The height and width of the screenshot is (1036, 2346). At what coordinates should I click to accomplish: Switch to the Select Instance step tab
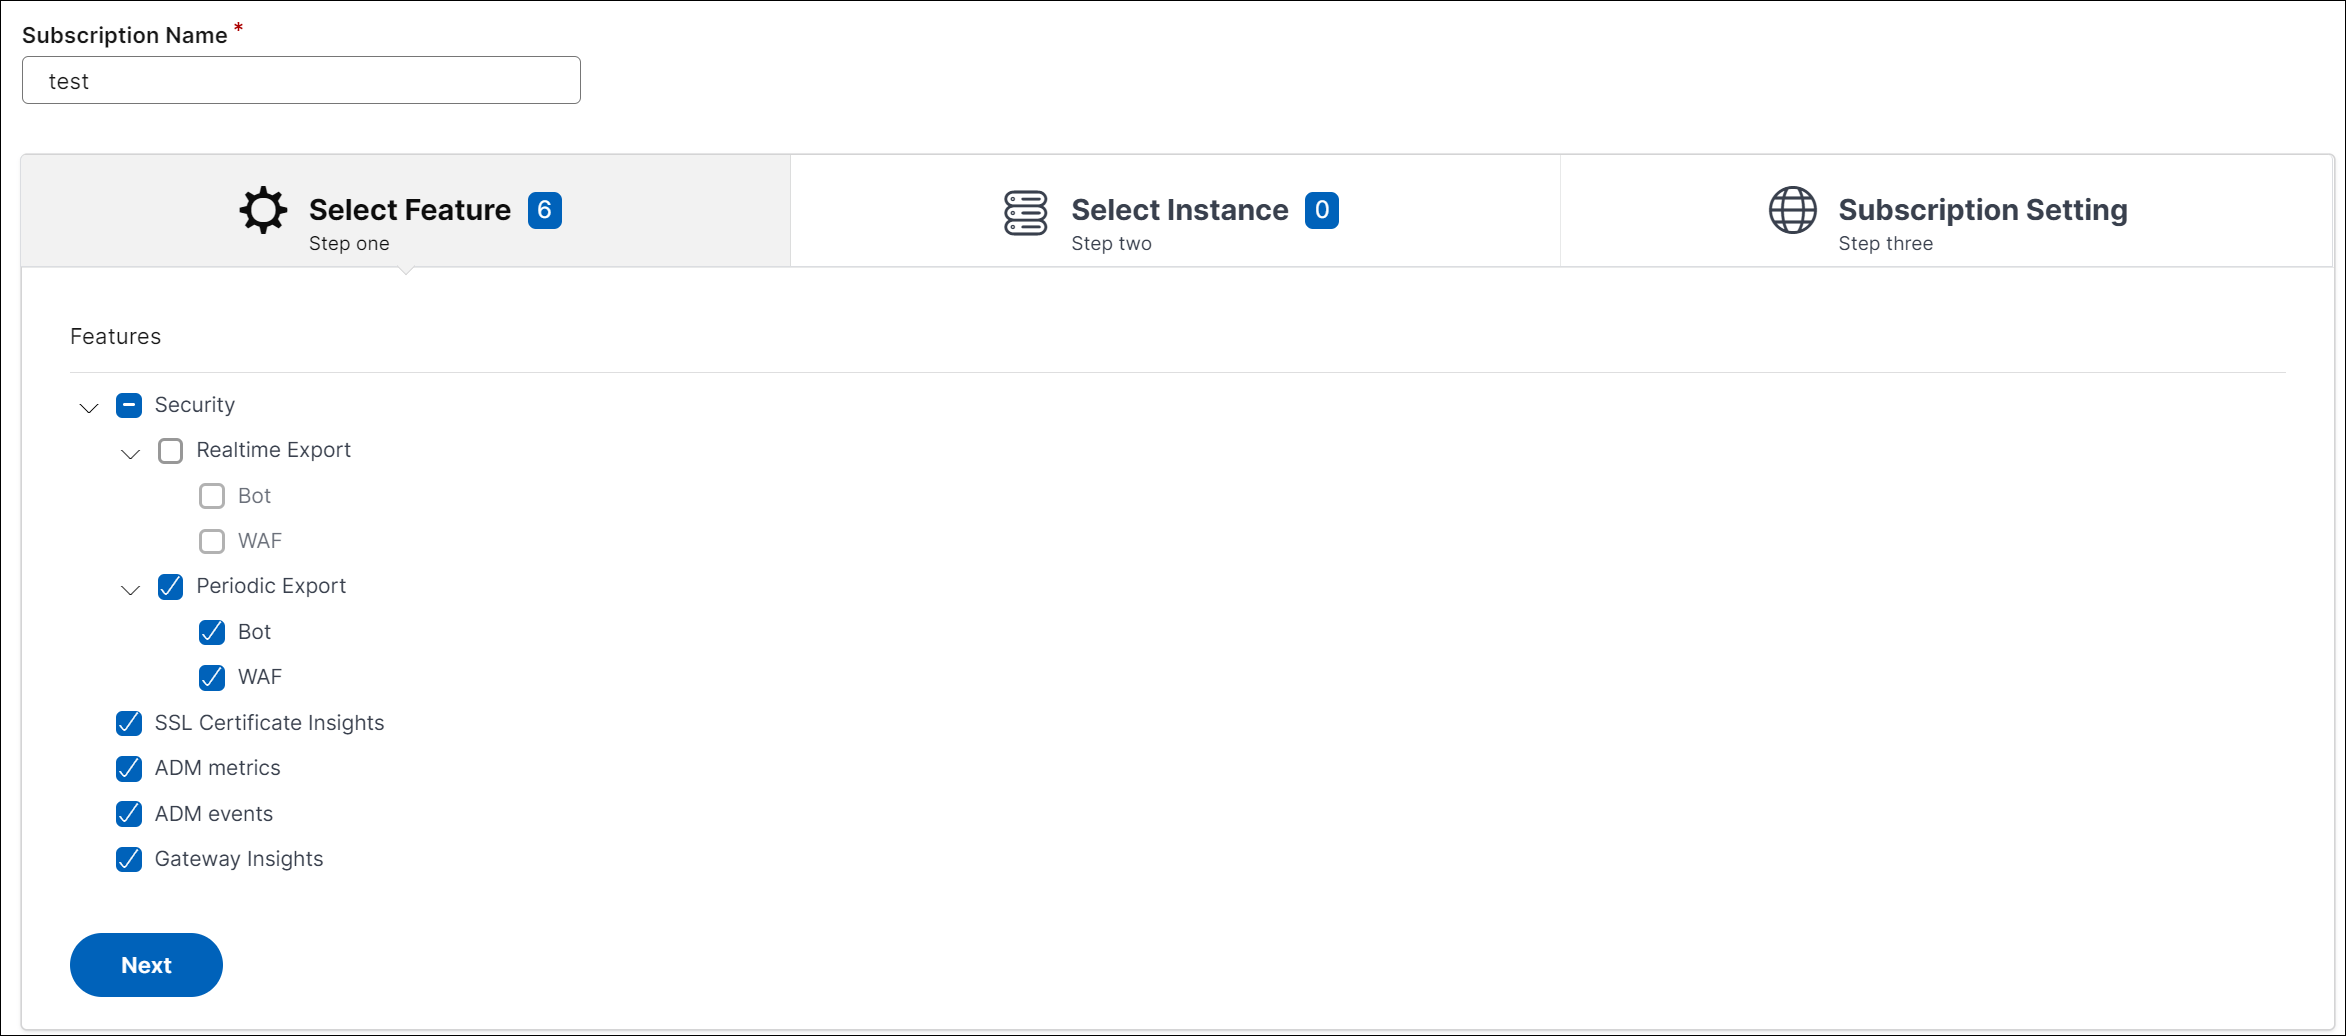tap(1175, 211)
